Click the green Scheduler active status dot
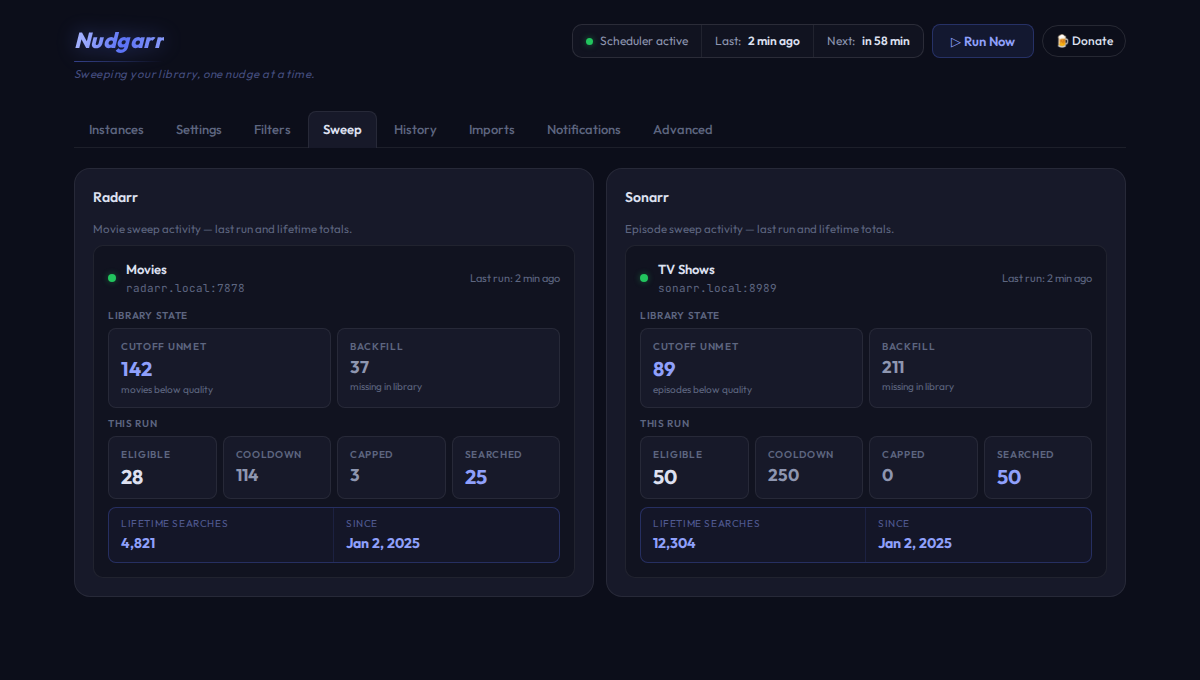 pos(589,41)
